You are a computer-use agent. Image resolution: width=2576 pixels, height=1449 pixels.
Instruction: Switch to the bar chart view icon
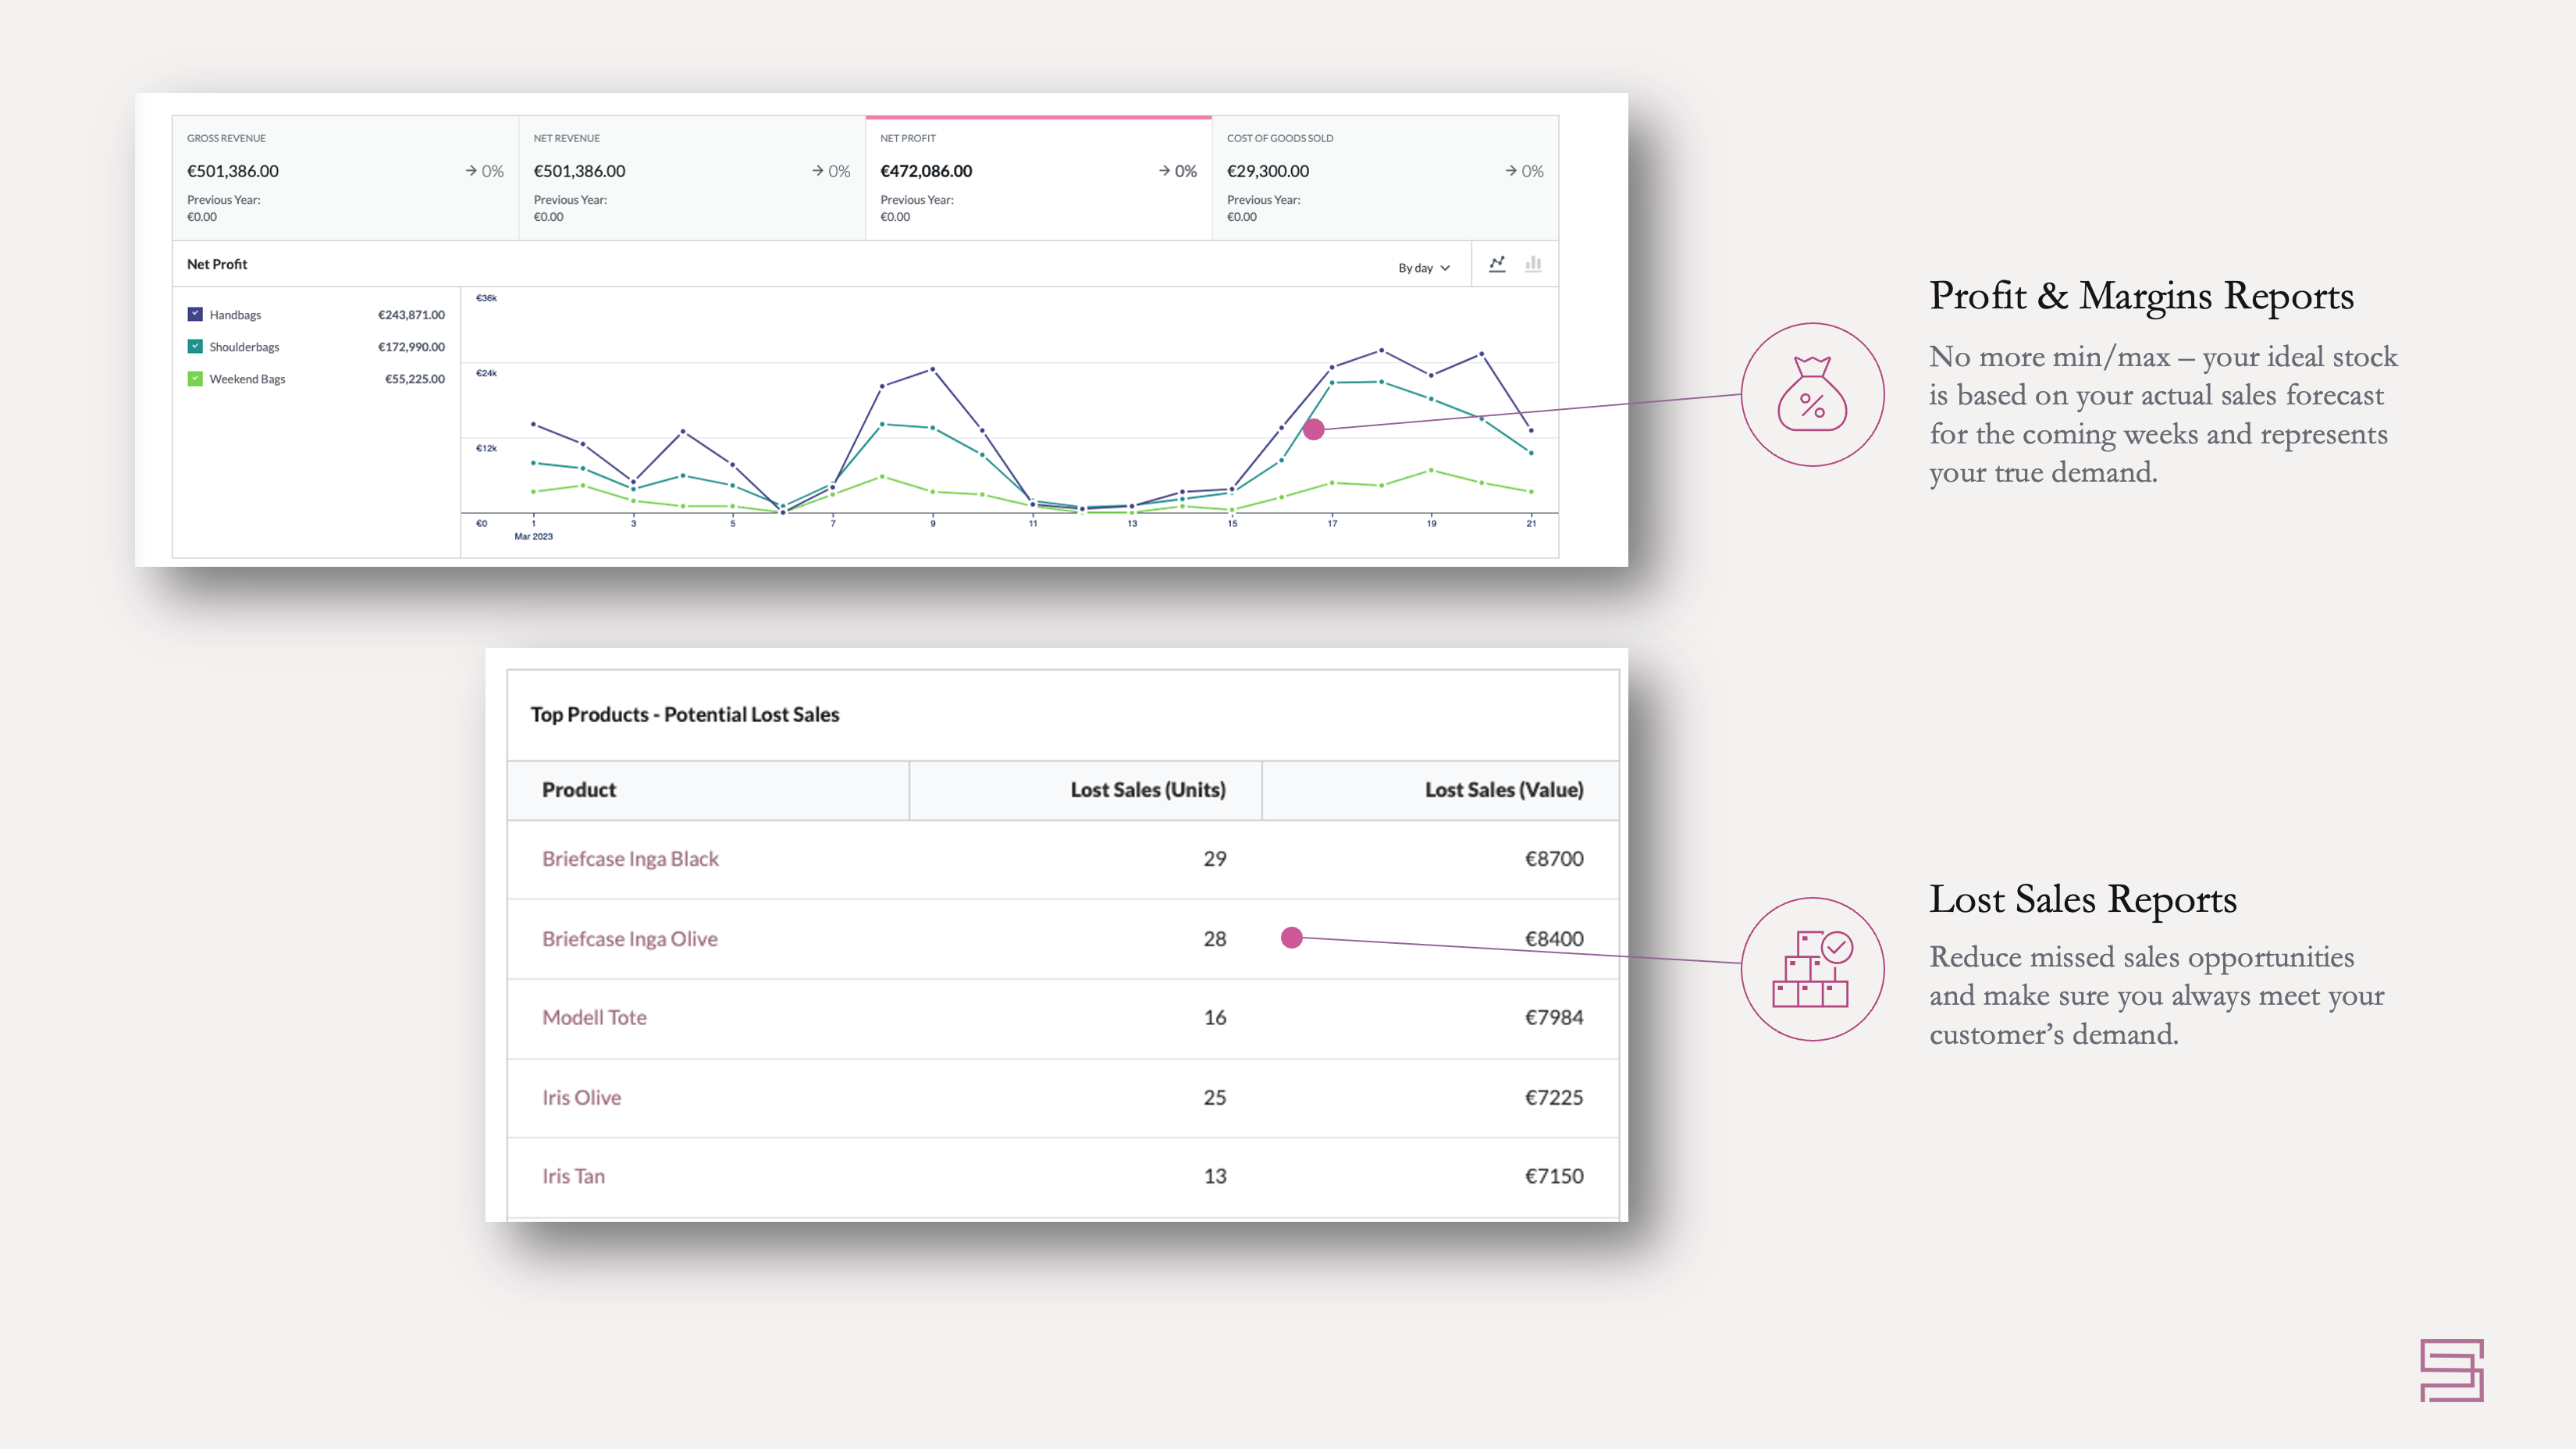coord(1533,265)
